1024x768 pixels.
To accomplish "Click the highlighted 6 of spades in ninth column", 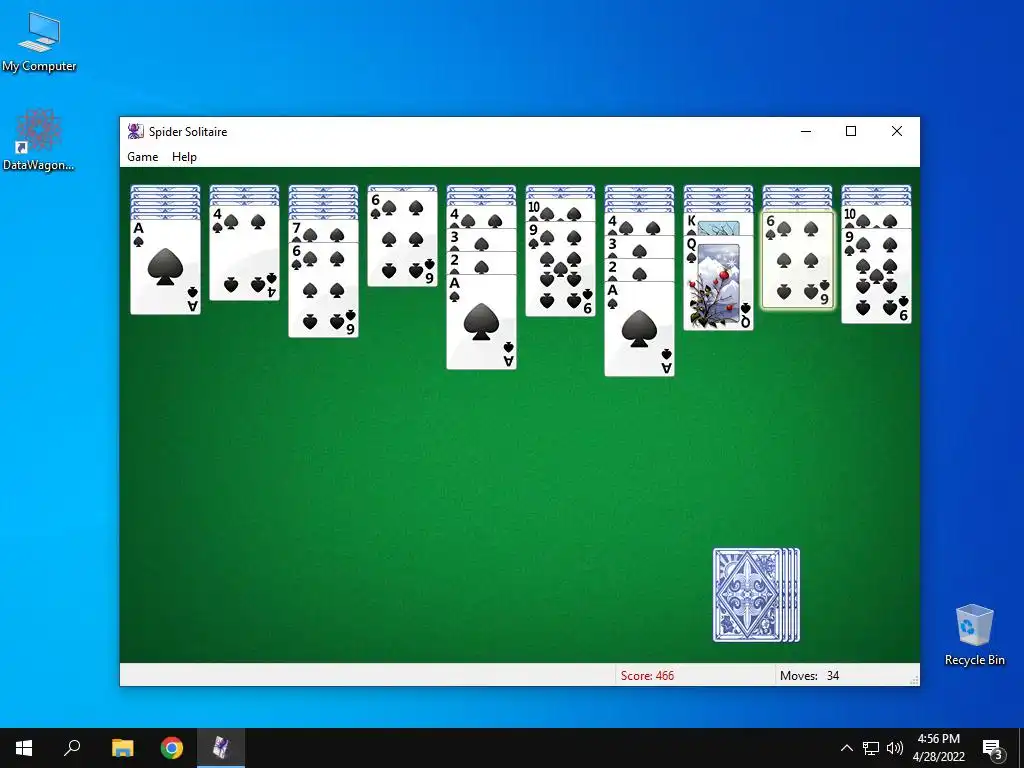I will pos(797,260).
